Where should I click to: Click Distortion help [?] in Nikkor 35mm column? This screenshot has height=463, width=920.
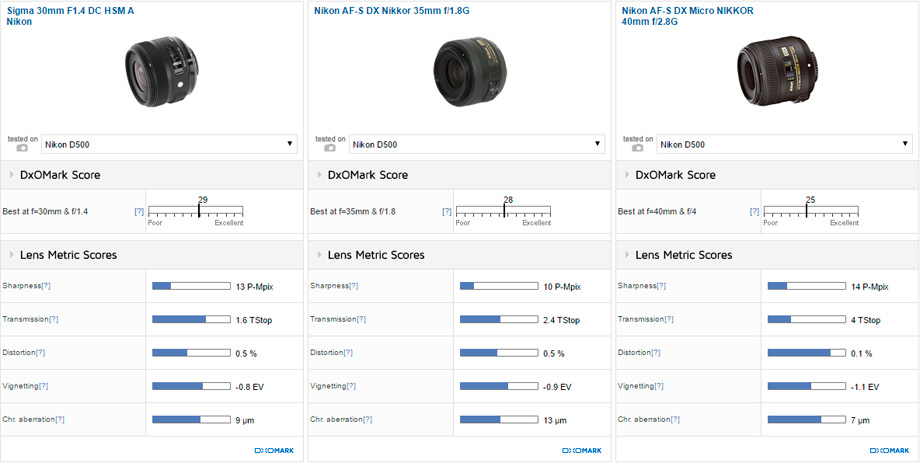tap(349, 353)
